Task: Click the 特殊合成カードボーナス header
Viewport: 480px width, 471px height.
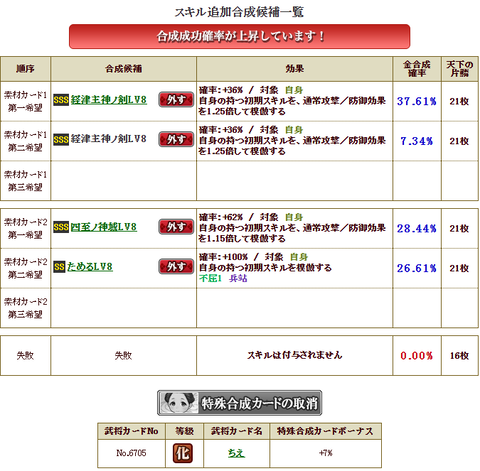Action: click(326, 431)
